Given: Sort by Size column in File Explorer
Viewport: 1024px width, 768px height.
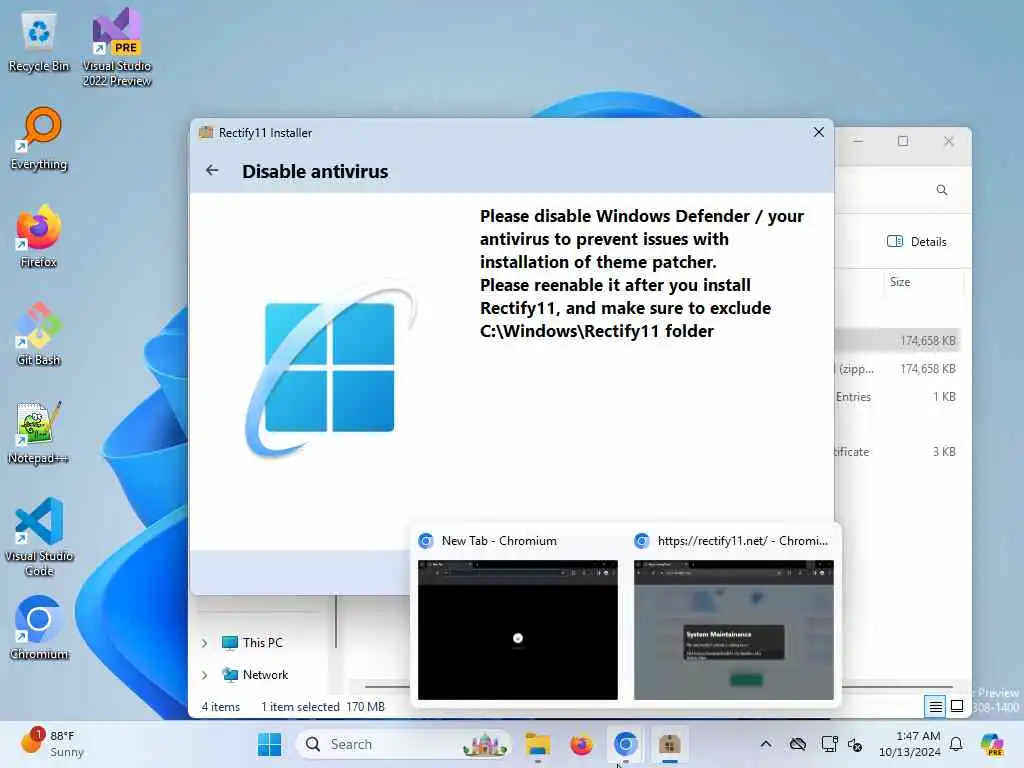Looking at the screenshot, I should click(900, 282).
